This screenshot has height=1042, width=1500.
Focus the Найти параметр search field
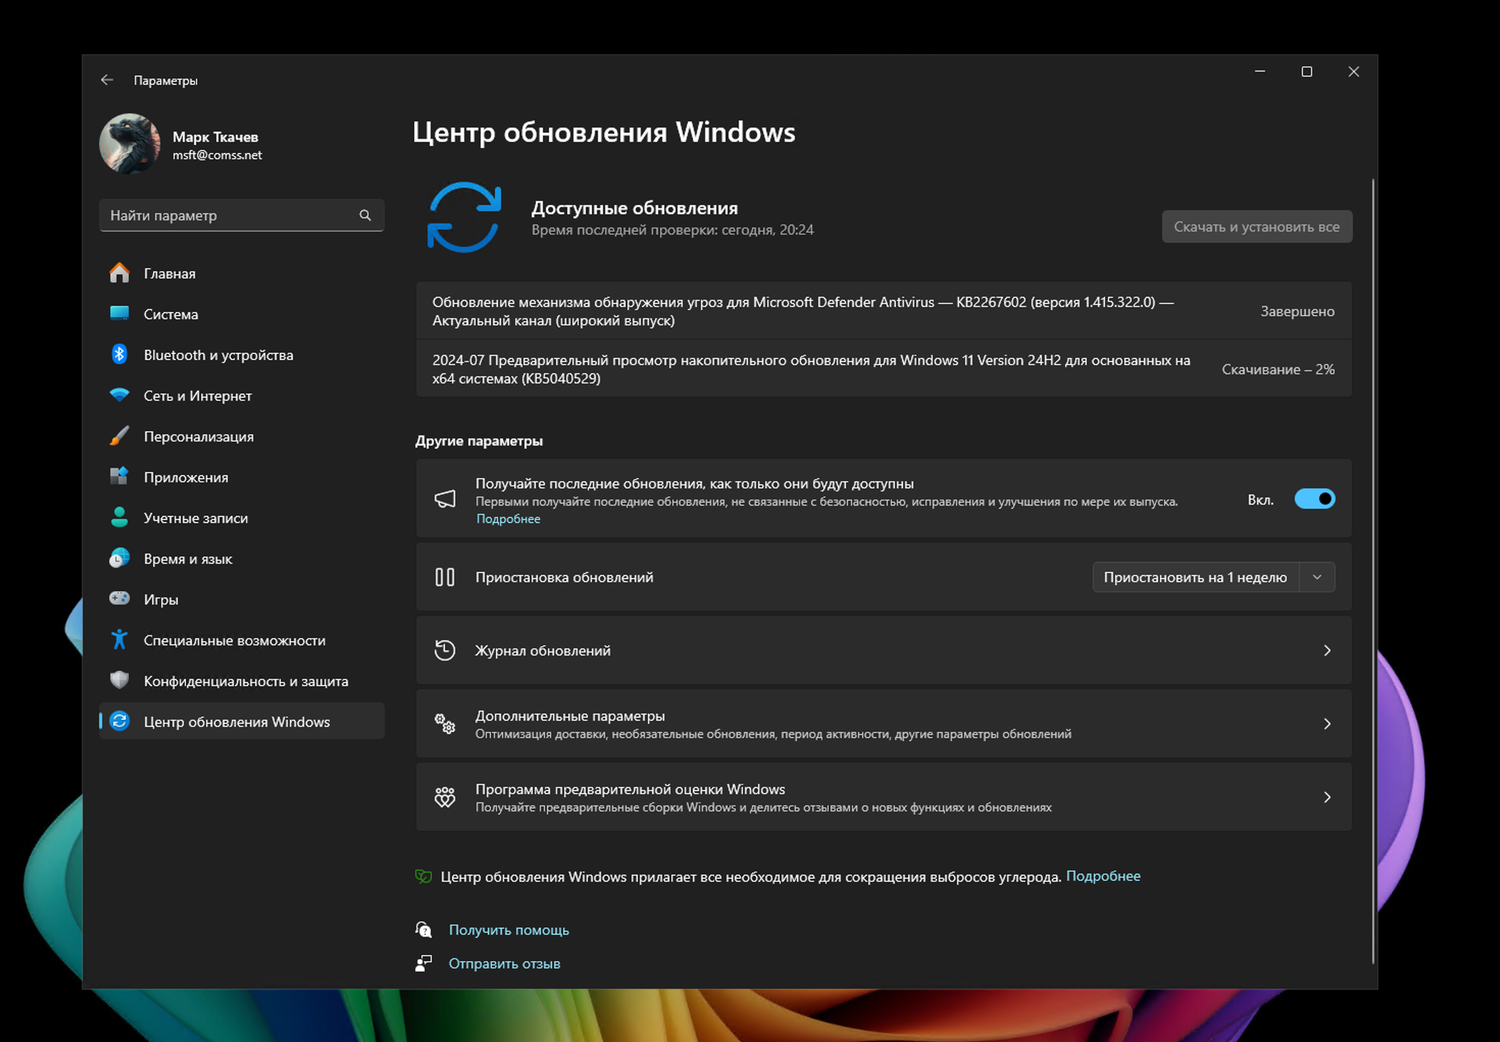click(x=242, y=215)
